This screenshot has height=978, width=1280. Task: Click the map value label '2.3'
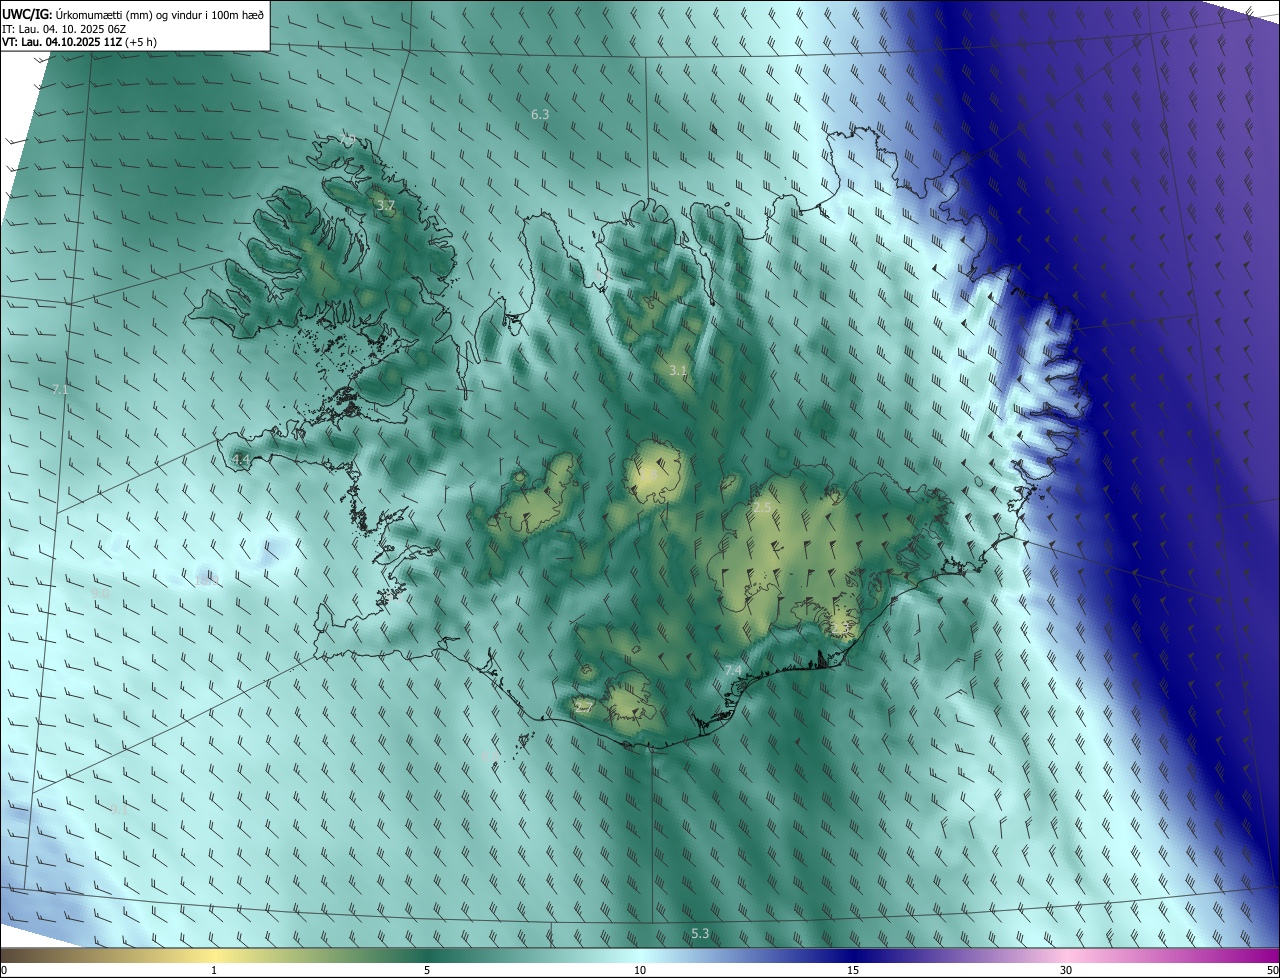coord(840,628)
